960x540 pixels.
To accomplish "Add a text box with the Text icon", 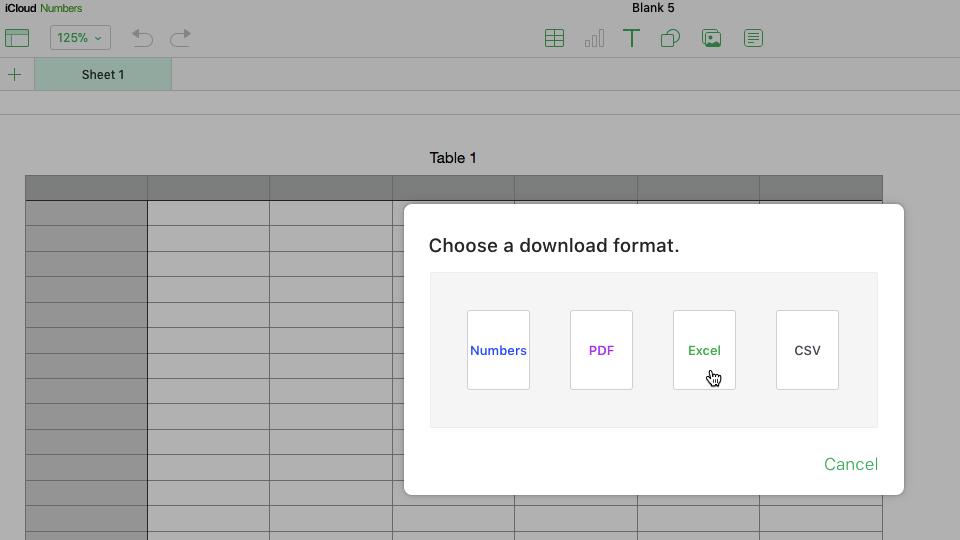I will 631,38.
